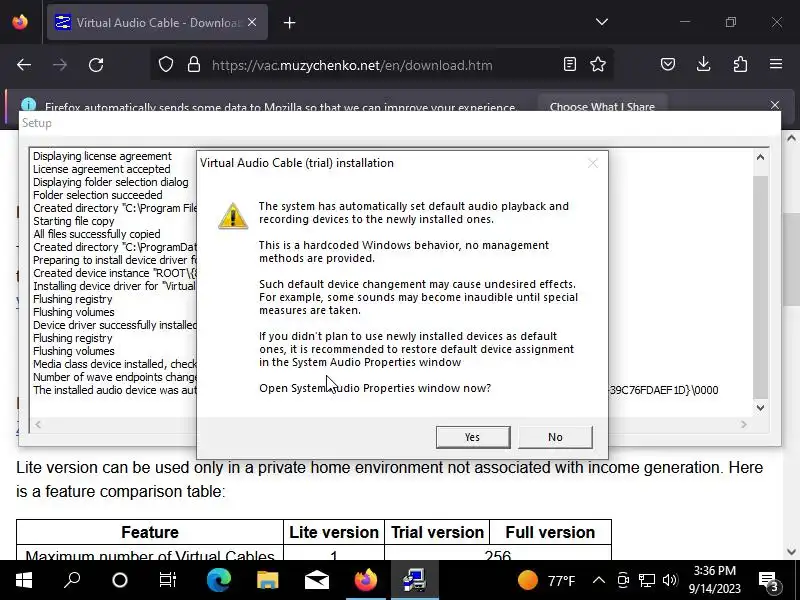Go back to previous page in Firefox
Viewport: 800px width, 600px height.
pyautogui.click(x=24, y=65)
